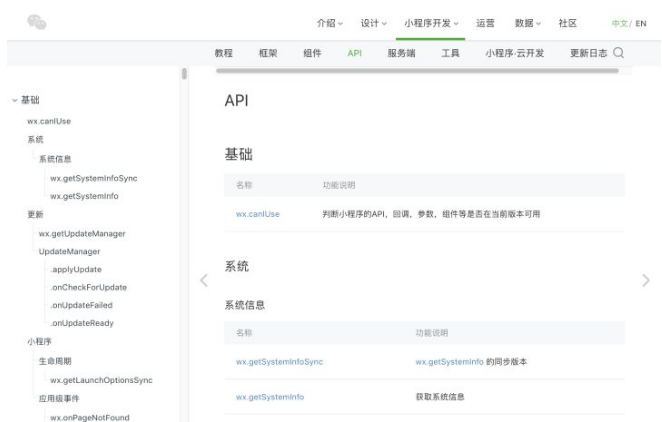Open .onUpdateReady in the sidebar
This screenshot has height=422, width=662.
tap(82, 323)
